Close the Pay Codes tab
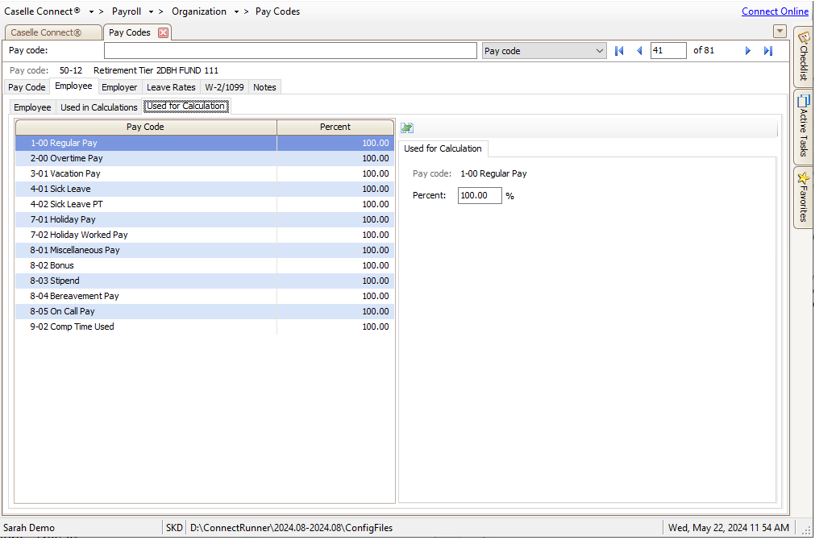814x538 pixels. pos(163,33)
